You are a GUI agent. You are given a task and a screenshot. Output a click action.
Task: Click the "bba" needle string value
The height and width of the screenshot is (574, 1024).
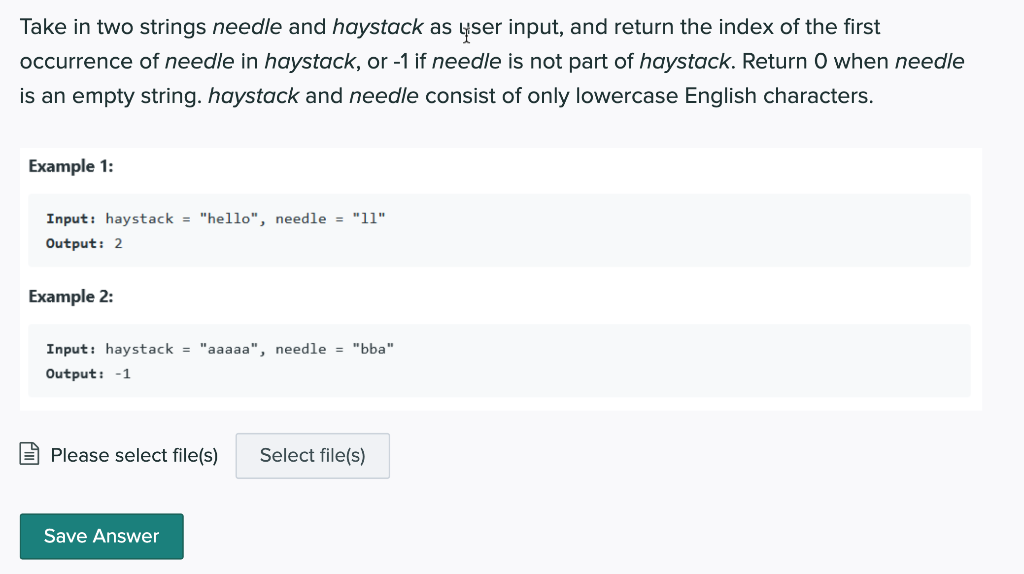pyautogui.click(x=373, y=349)
